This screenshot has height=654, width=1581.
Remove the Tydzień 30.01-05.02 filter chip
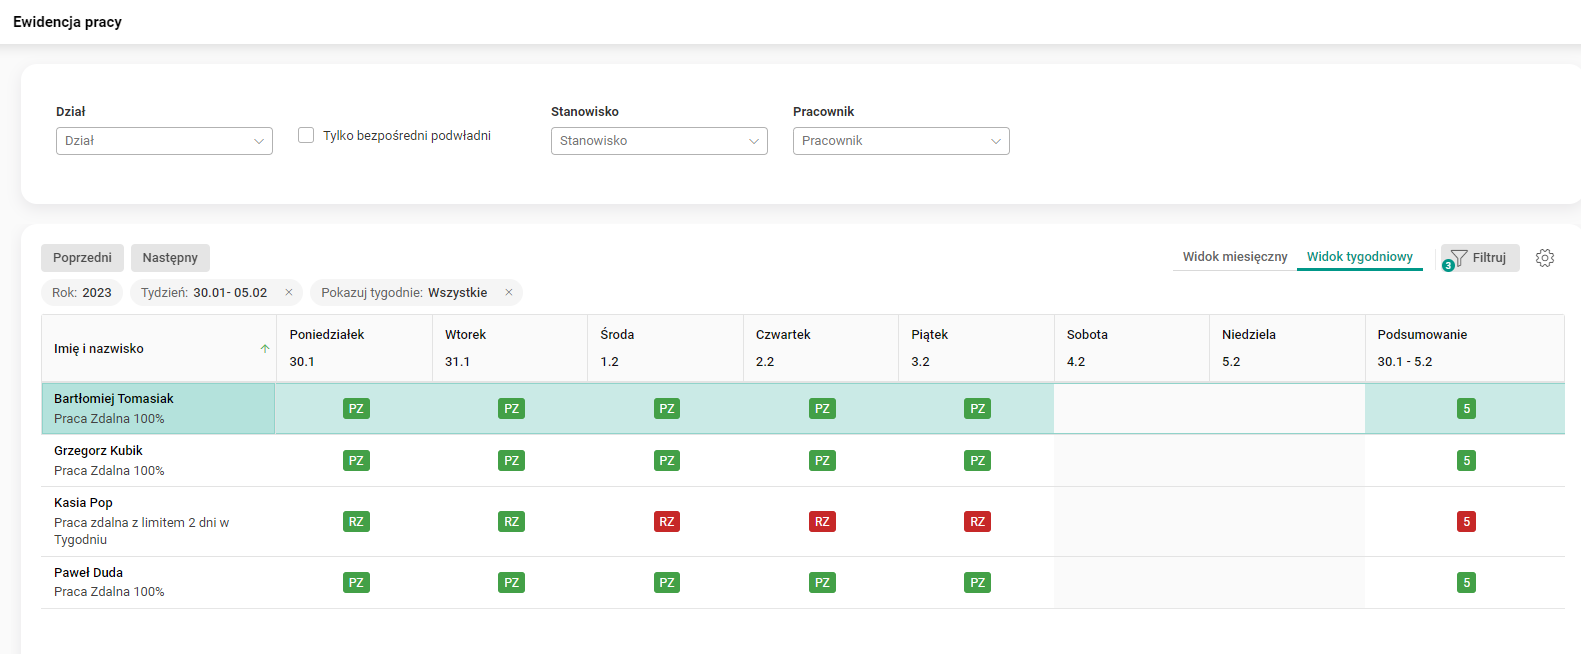(x=289, y=293)
